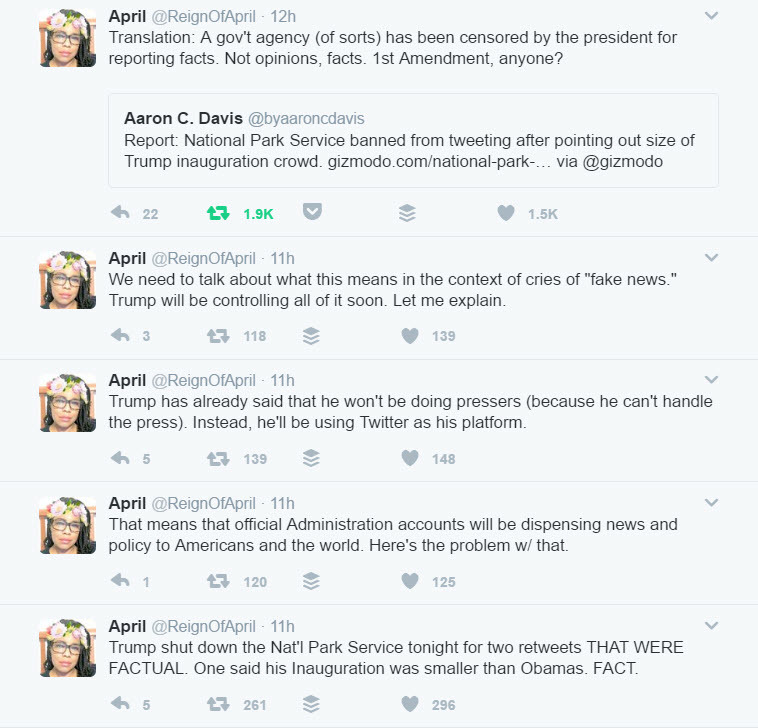
Task: Like the tweet with 296 likes
Action: 409,704
